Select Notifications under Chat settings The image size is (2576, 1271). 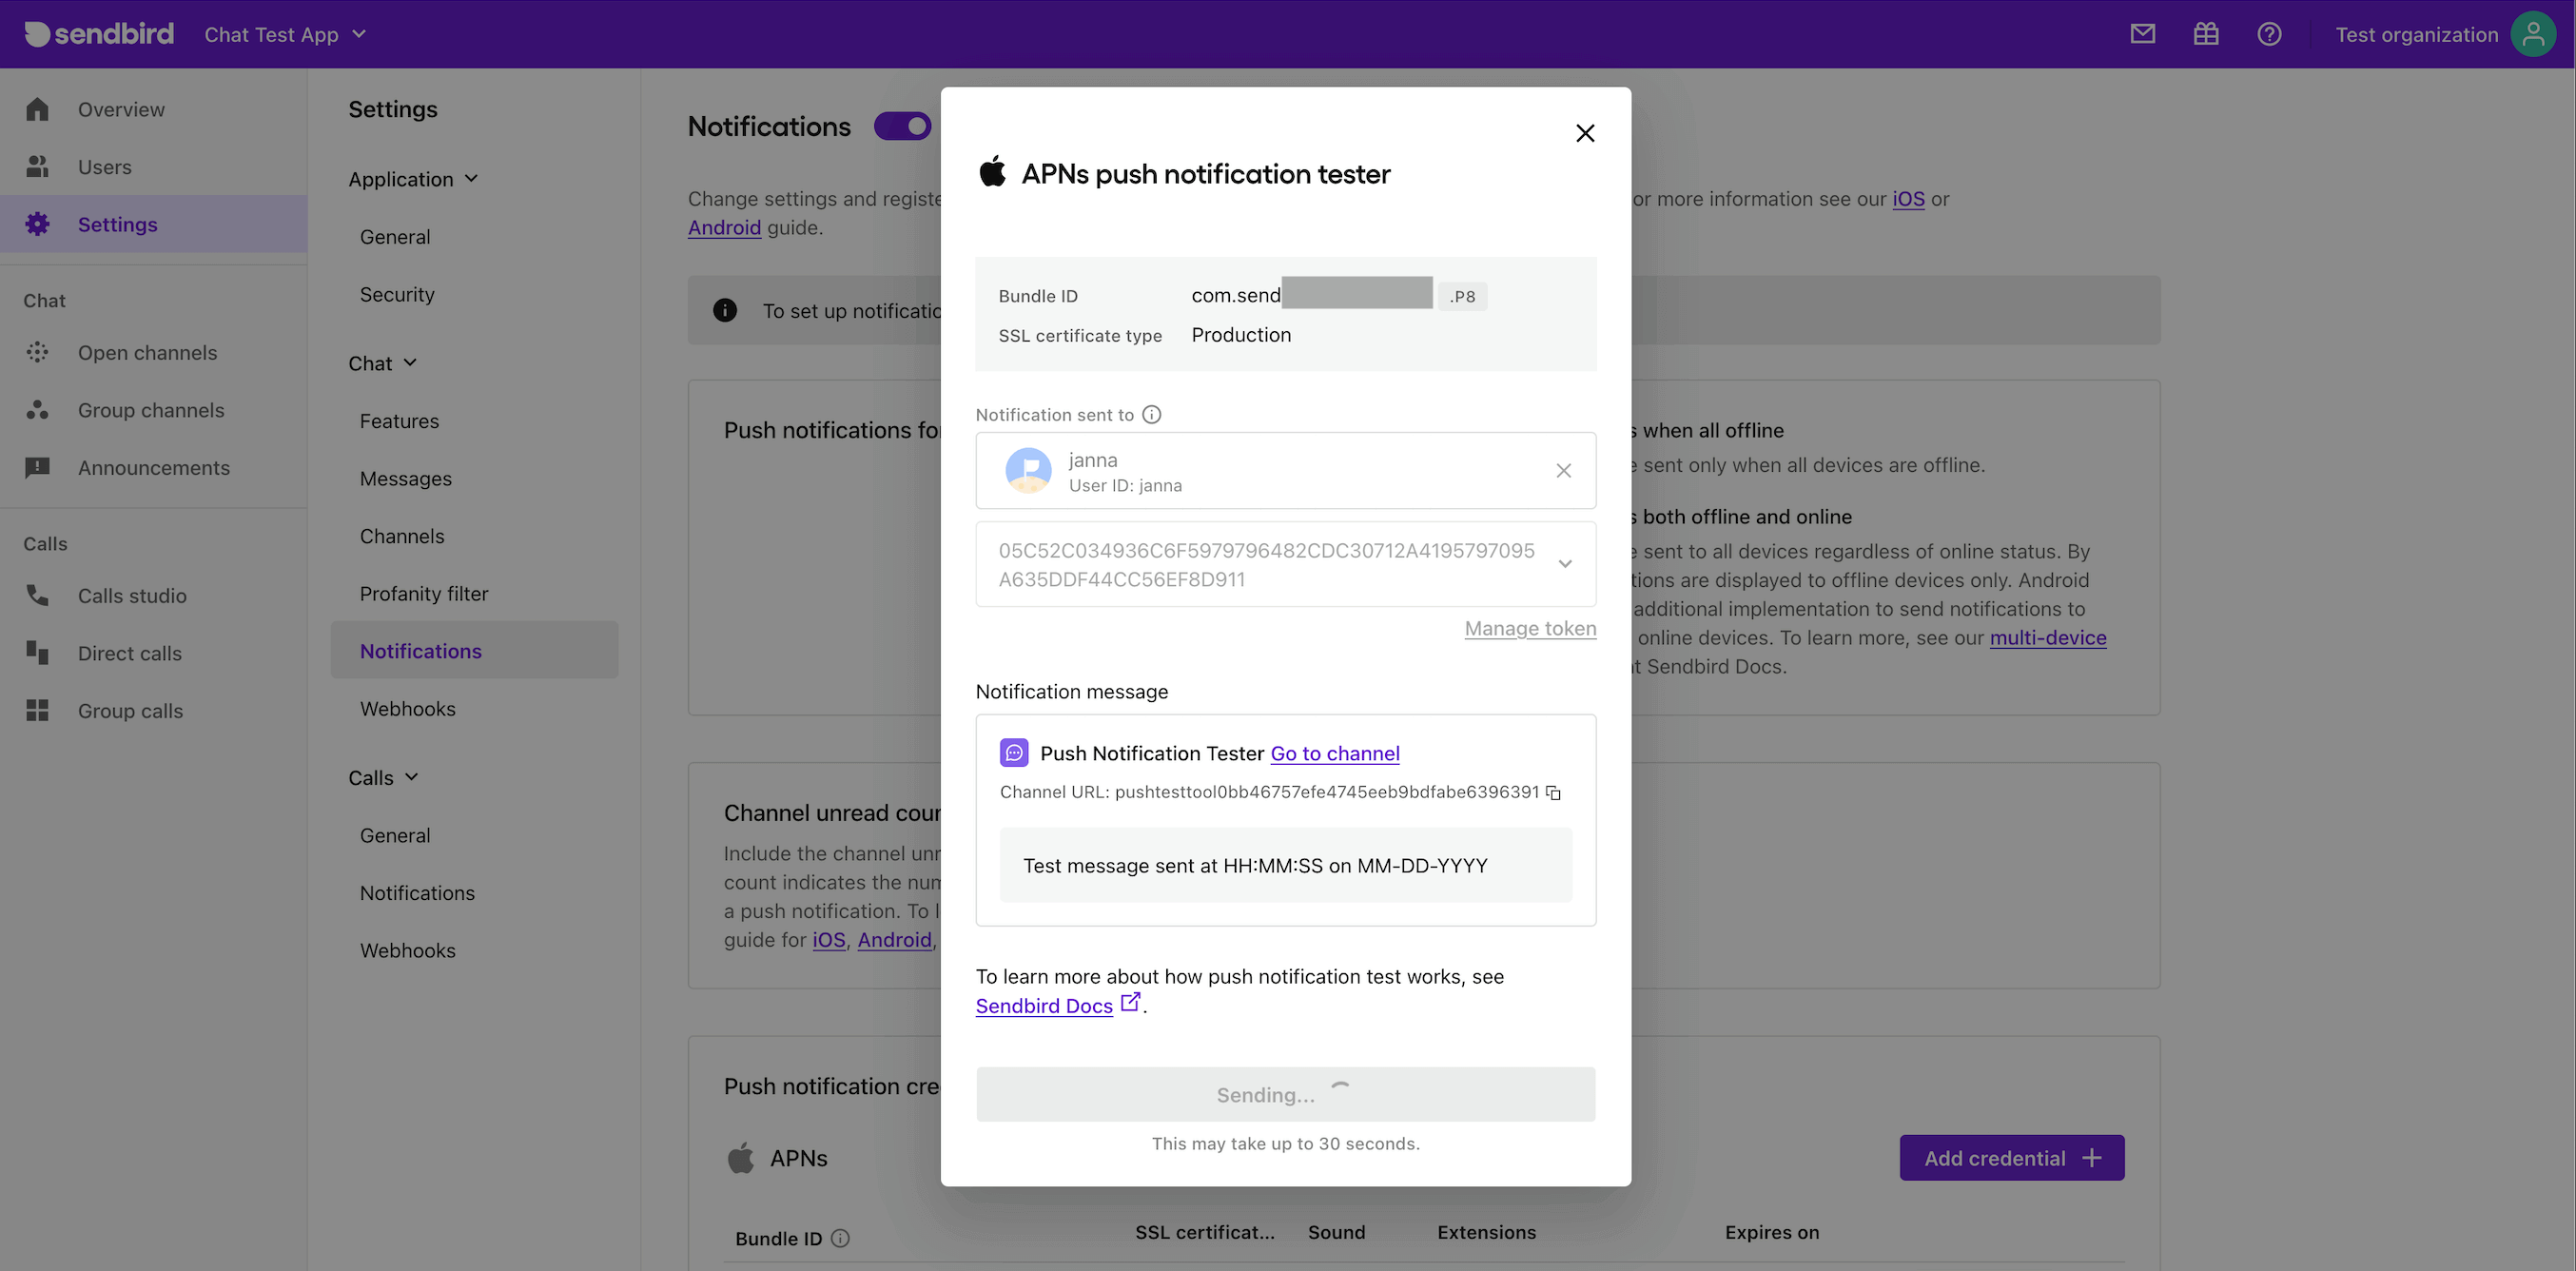474,650
